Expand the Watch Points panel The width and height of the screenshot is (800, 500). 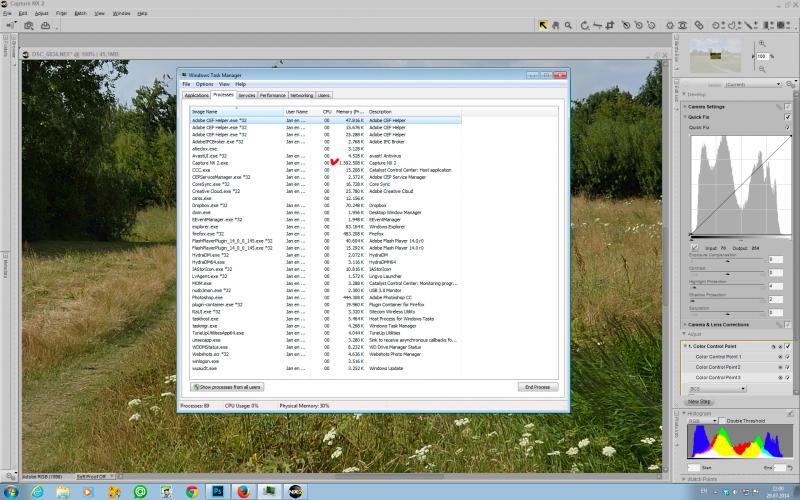pyautogui.click(x=684, y=479)
